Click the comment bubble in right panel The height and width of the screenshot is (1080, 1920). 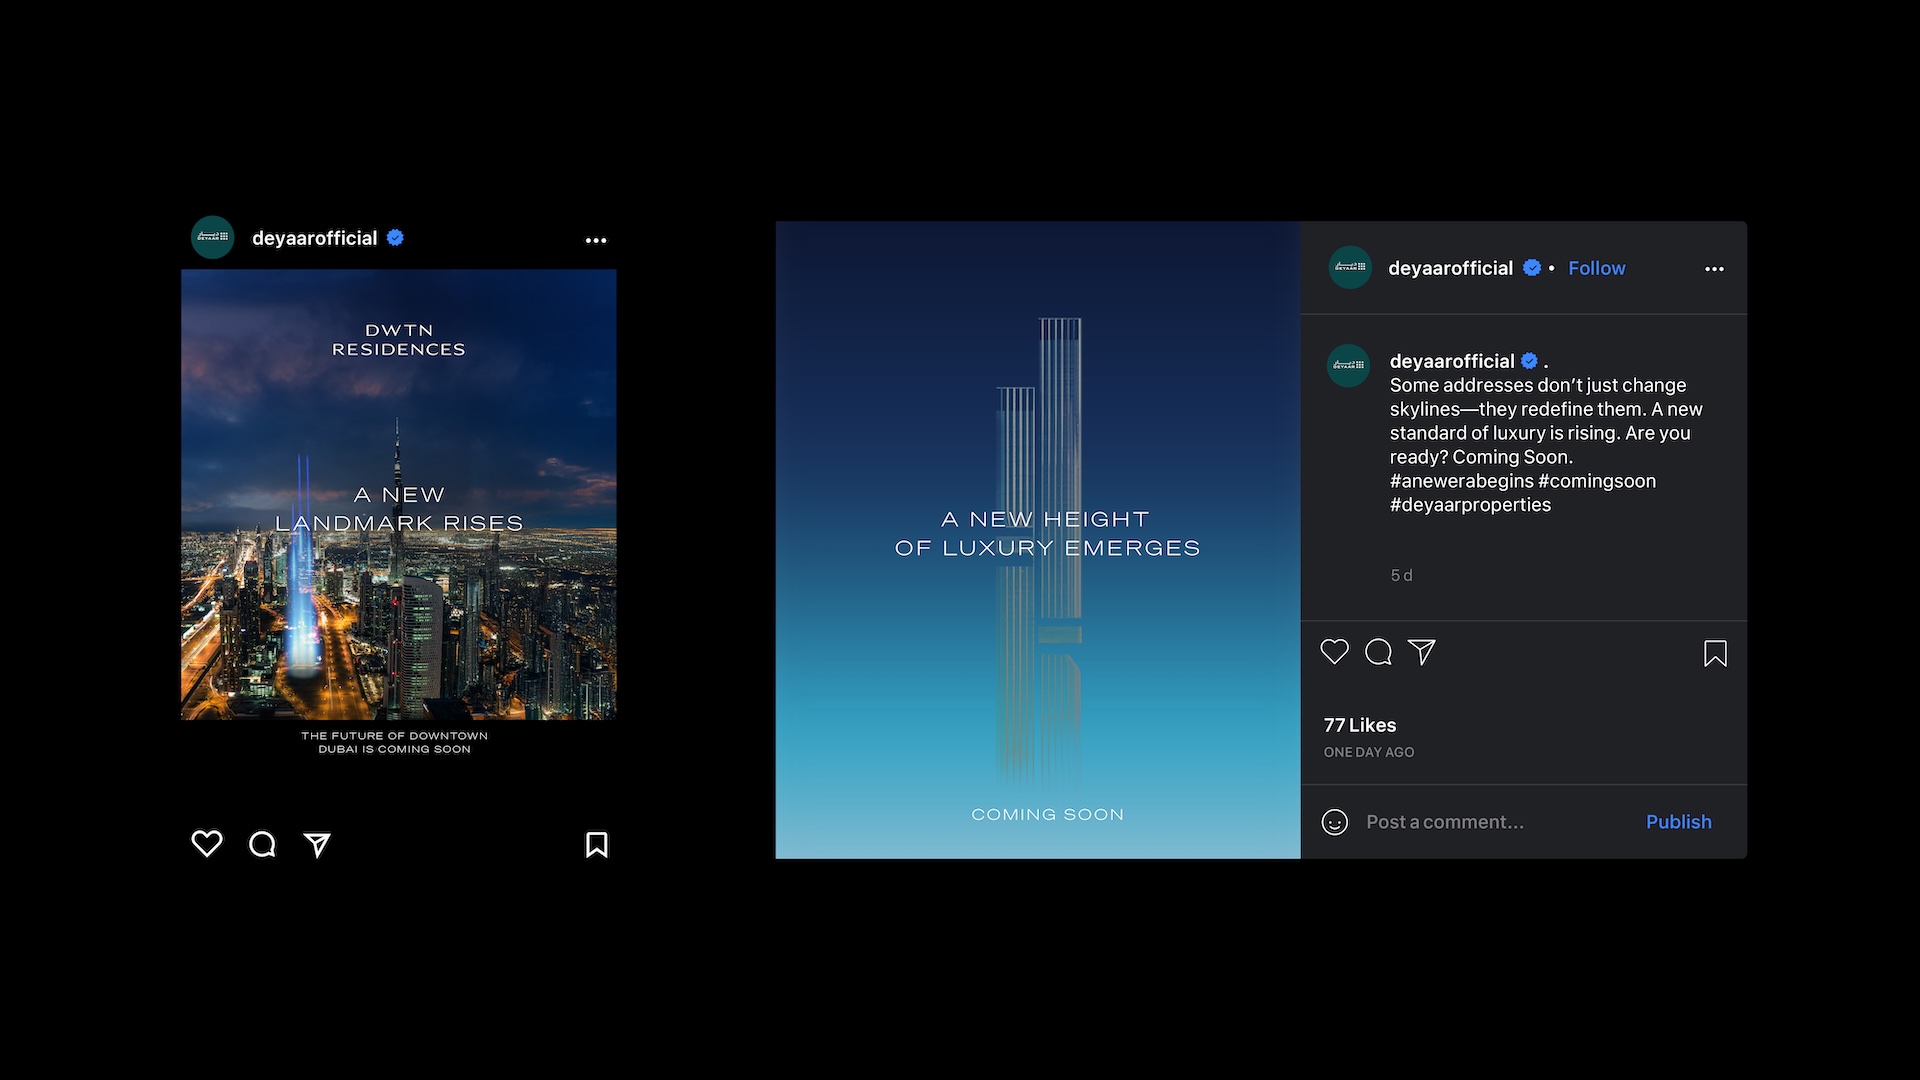1378,652
